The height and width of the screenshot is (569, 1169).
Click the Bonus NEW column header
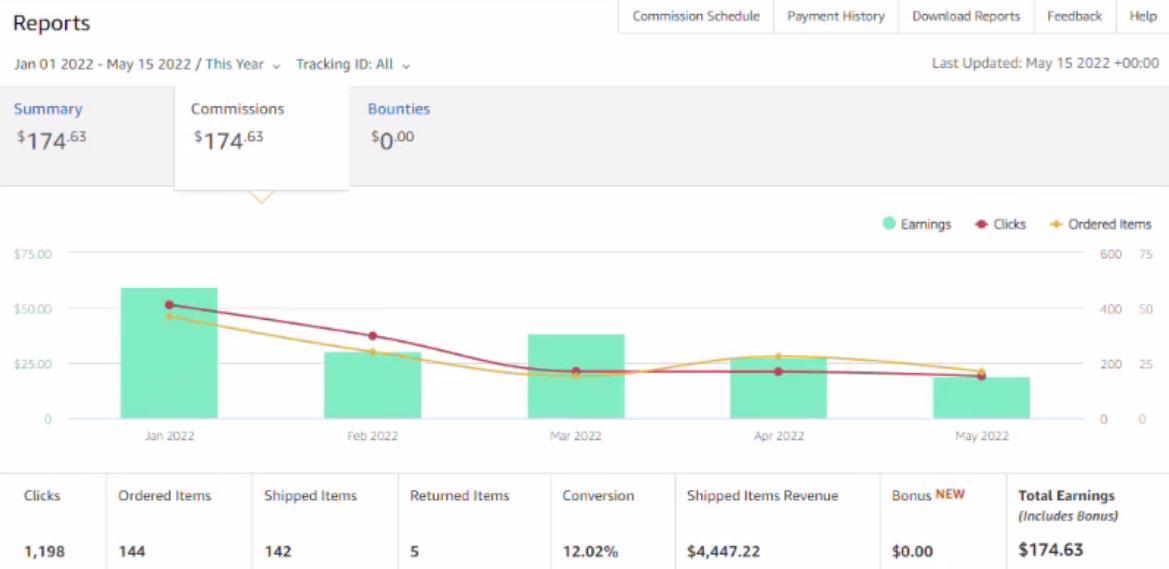point(928,495)
